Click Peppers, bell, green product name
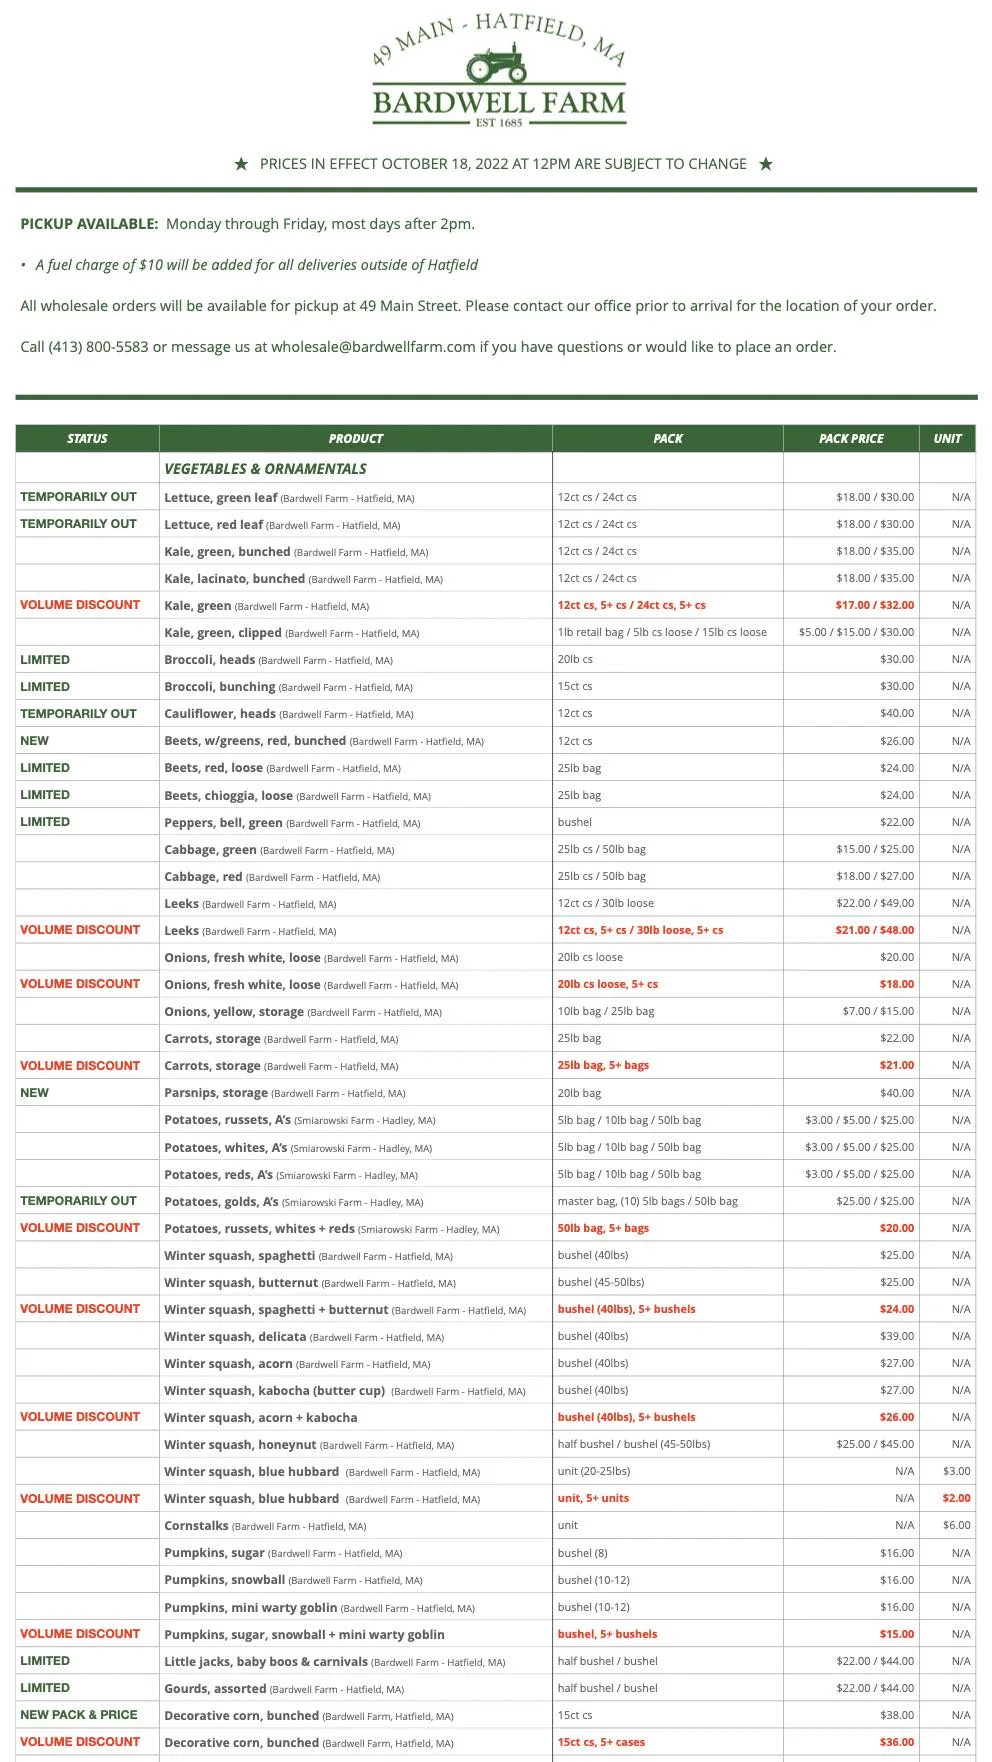 [223, 822]
